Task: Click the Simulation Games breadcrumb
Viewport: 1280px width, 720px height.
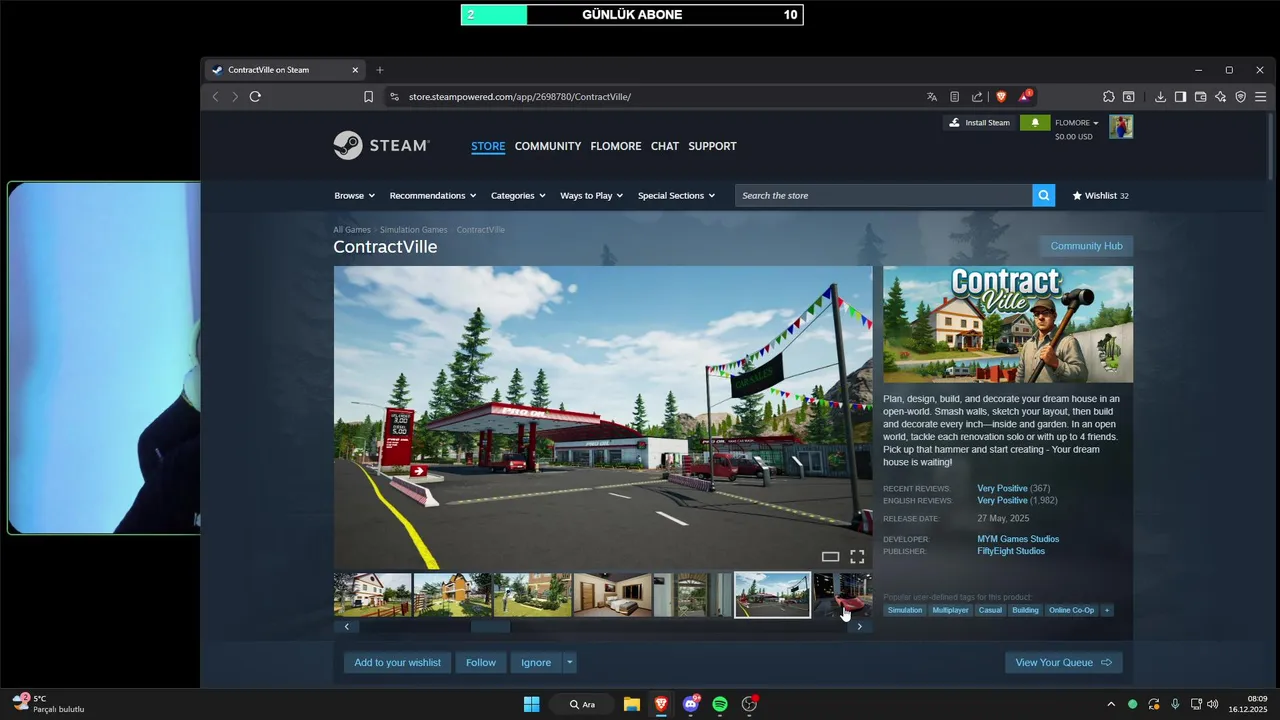Action: point(413,230)
